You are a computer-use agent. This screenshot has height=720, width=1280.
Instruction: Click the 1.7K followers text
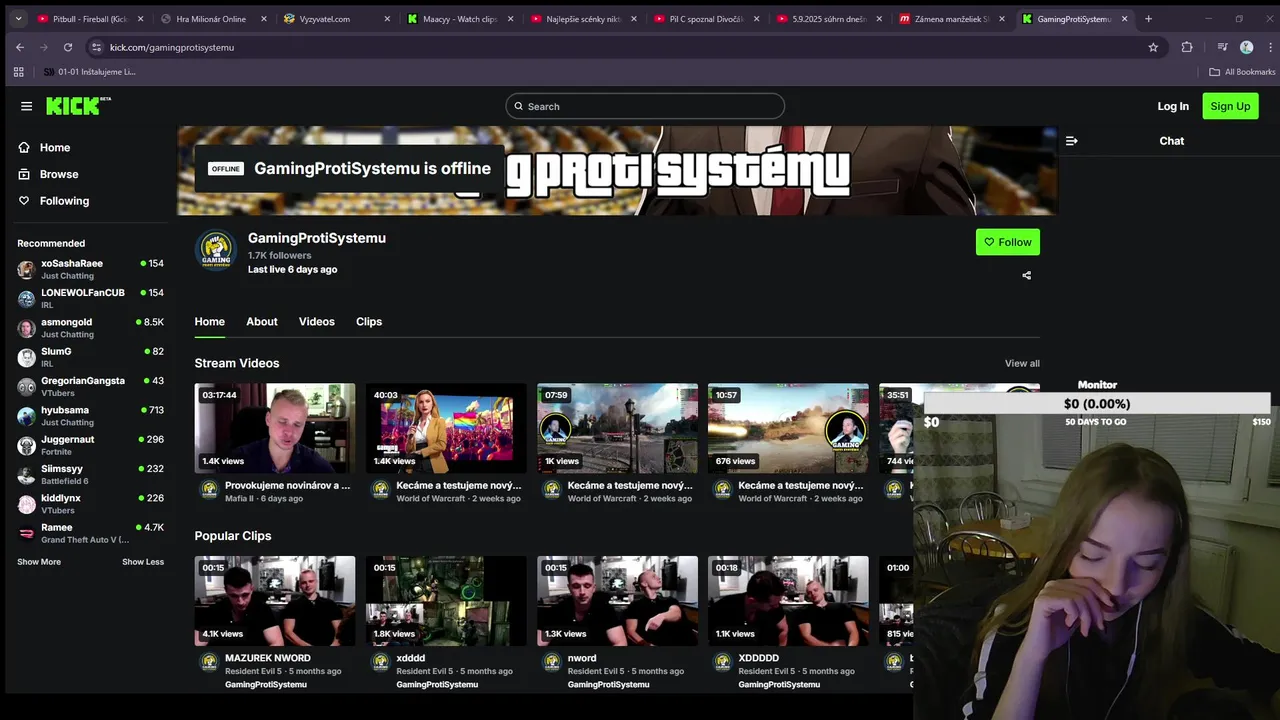tap(280, 255)
